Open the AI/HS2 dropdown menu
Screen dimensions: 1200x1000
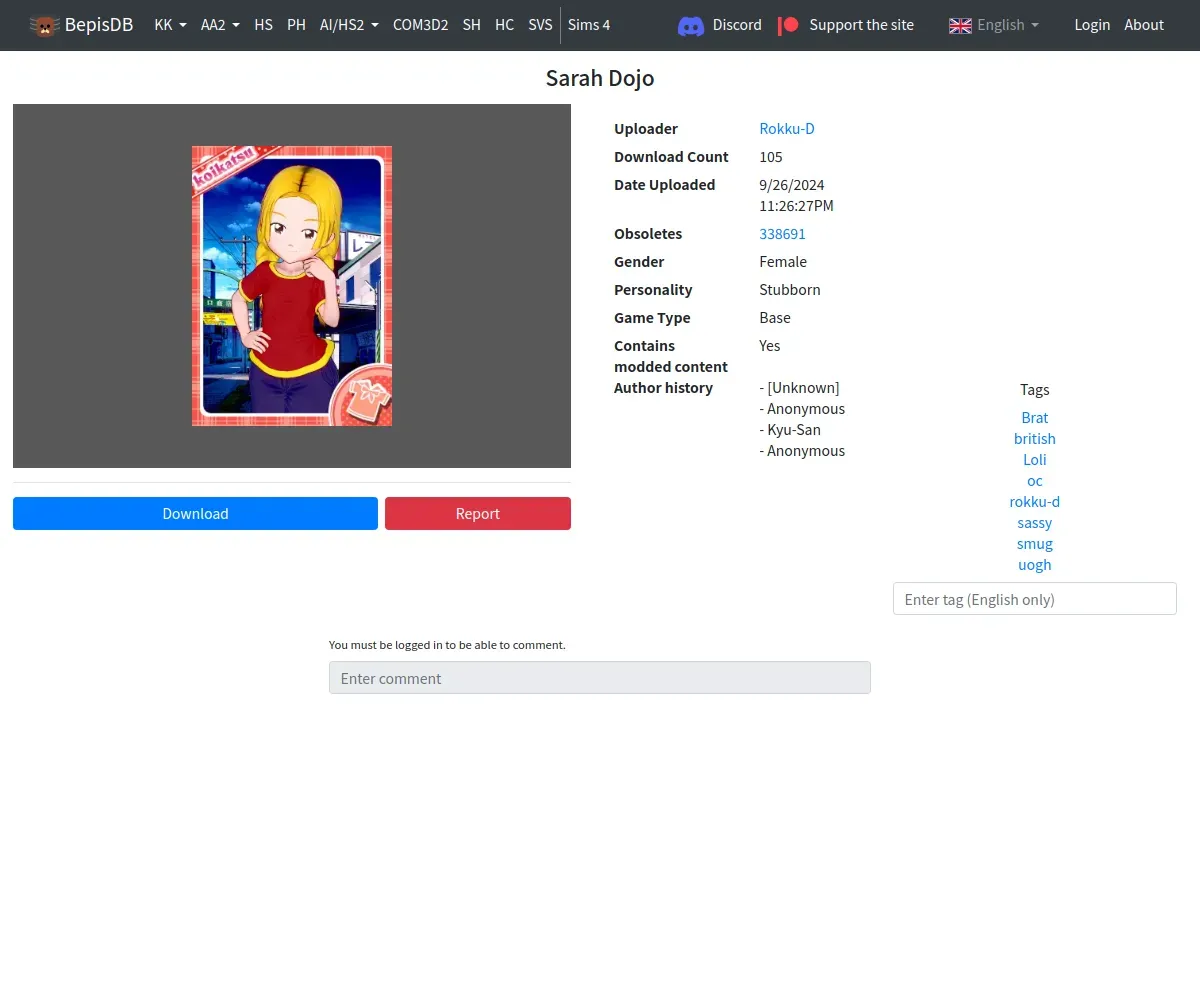pos(349,25)
